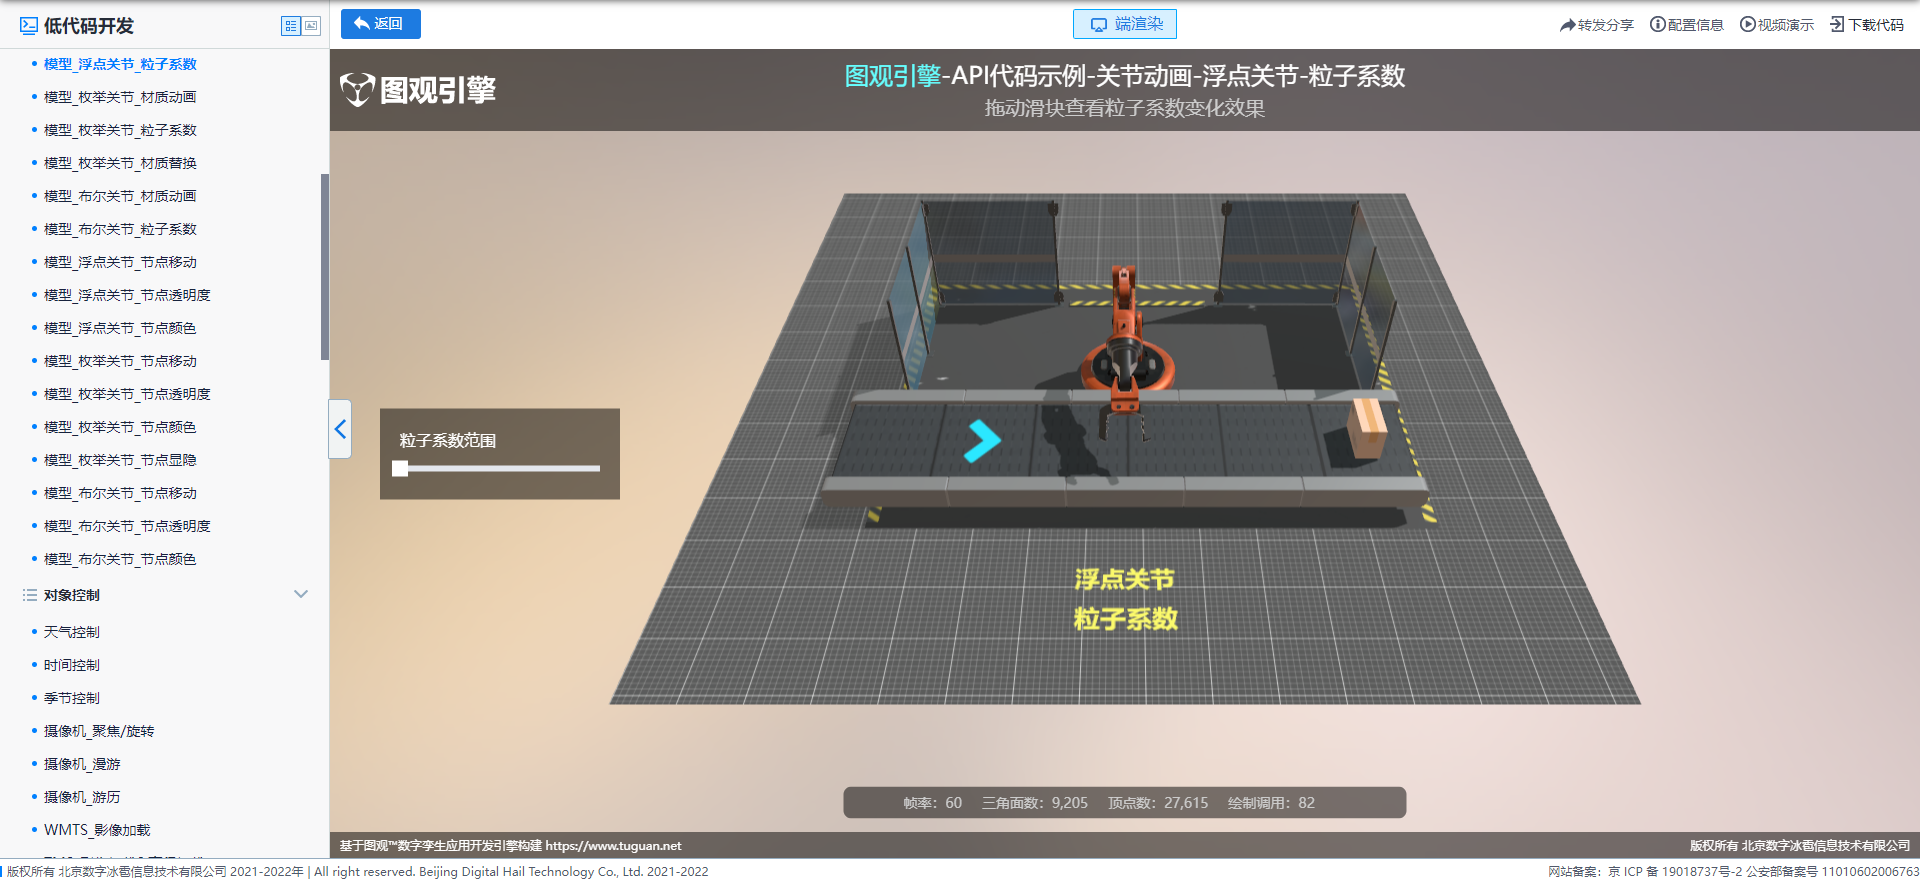1920x879 pixels.
Task: Open WMTS_影像加载 example
Action: click(97, 830)
